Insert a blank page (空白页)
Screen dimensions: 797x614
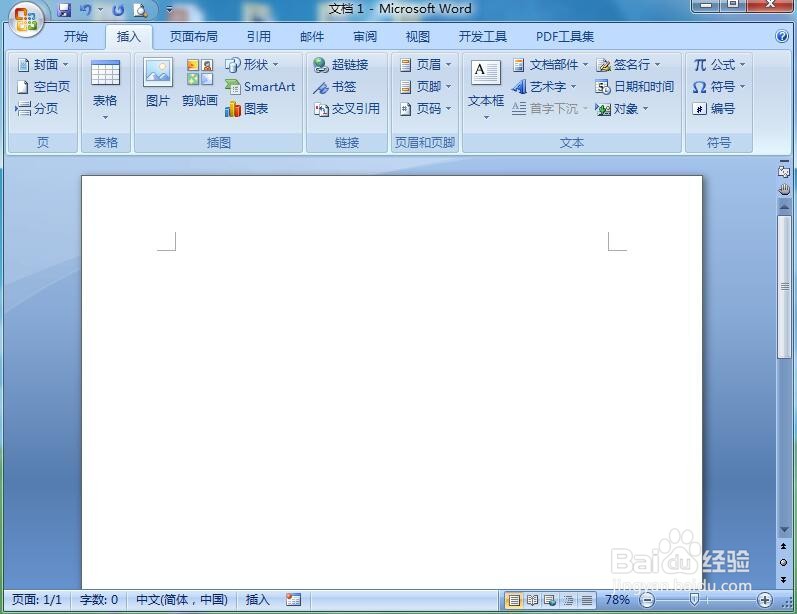pyautogui.click(x=43, y=87)
